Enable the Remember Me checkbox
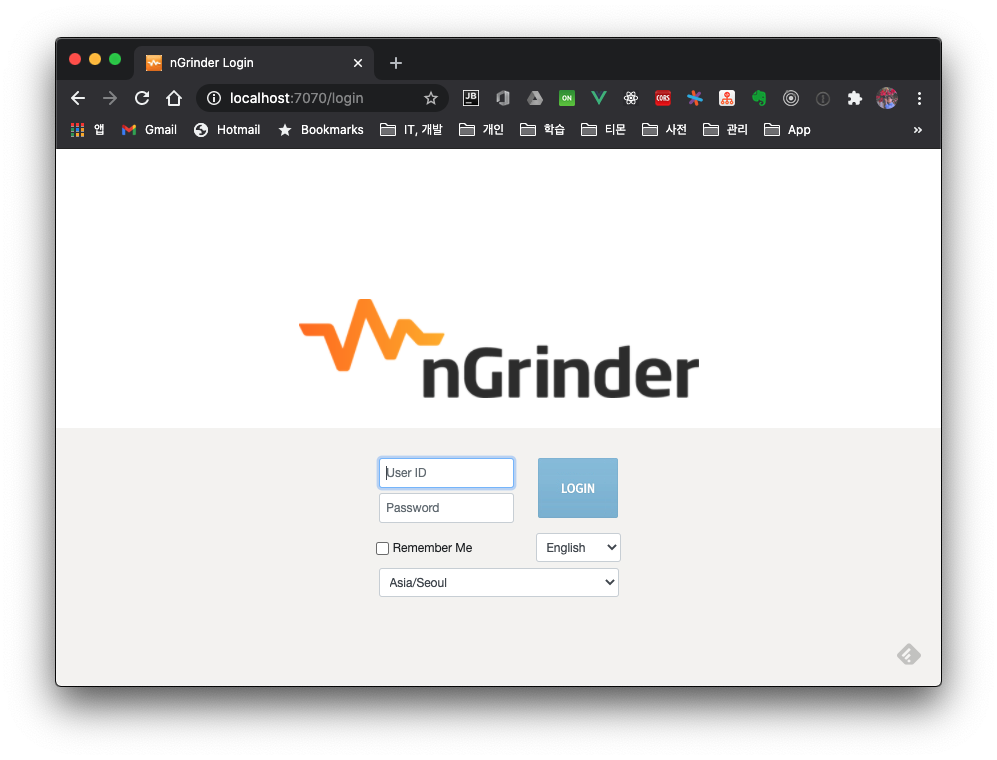This screenshot has height=760, width=997. (382, 548)
